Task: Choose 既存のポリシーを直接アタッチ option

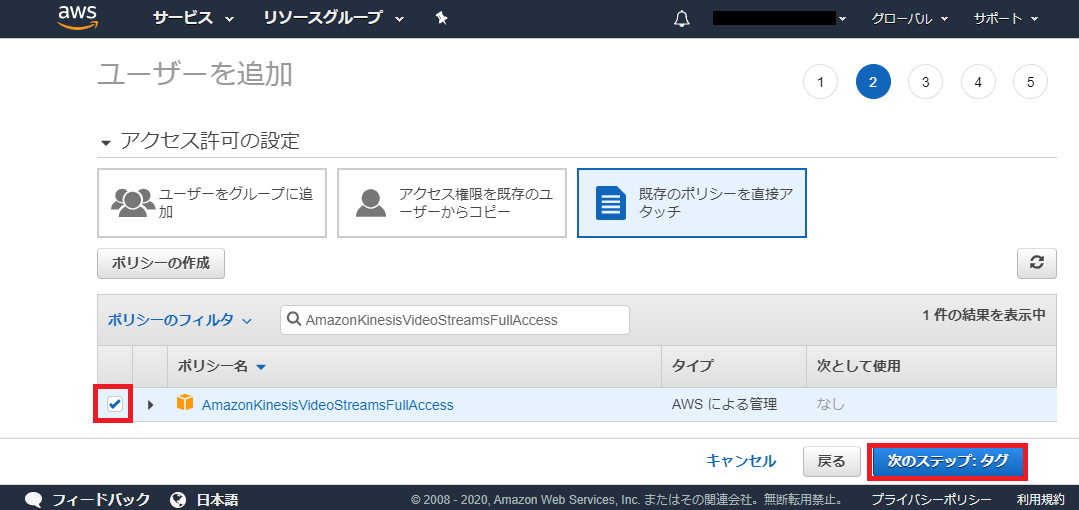Action: tap(692, 203)
